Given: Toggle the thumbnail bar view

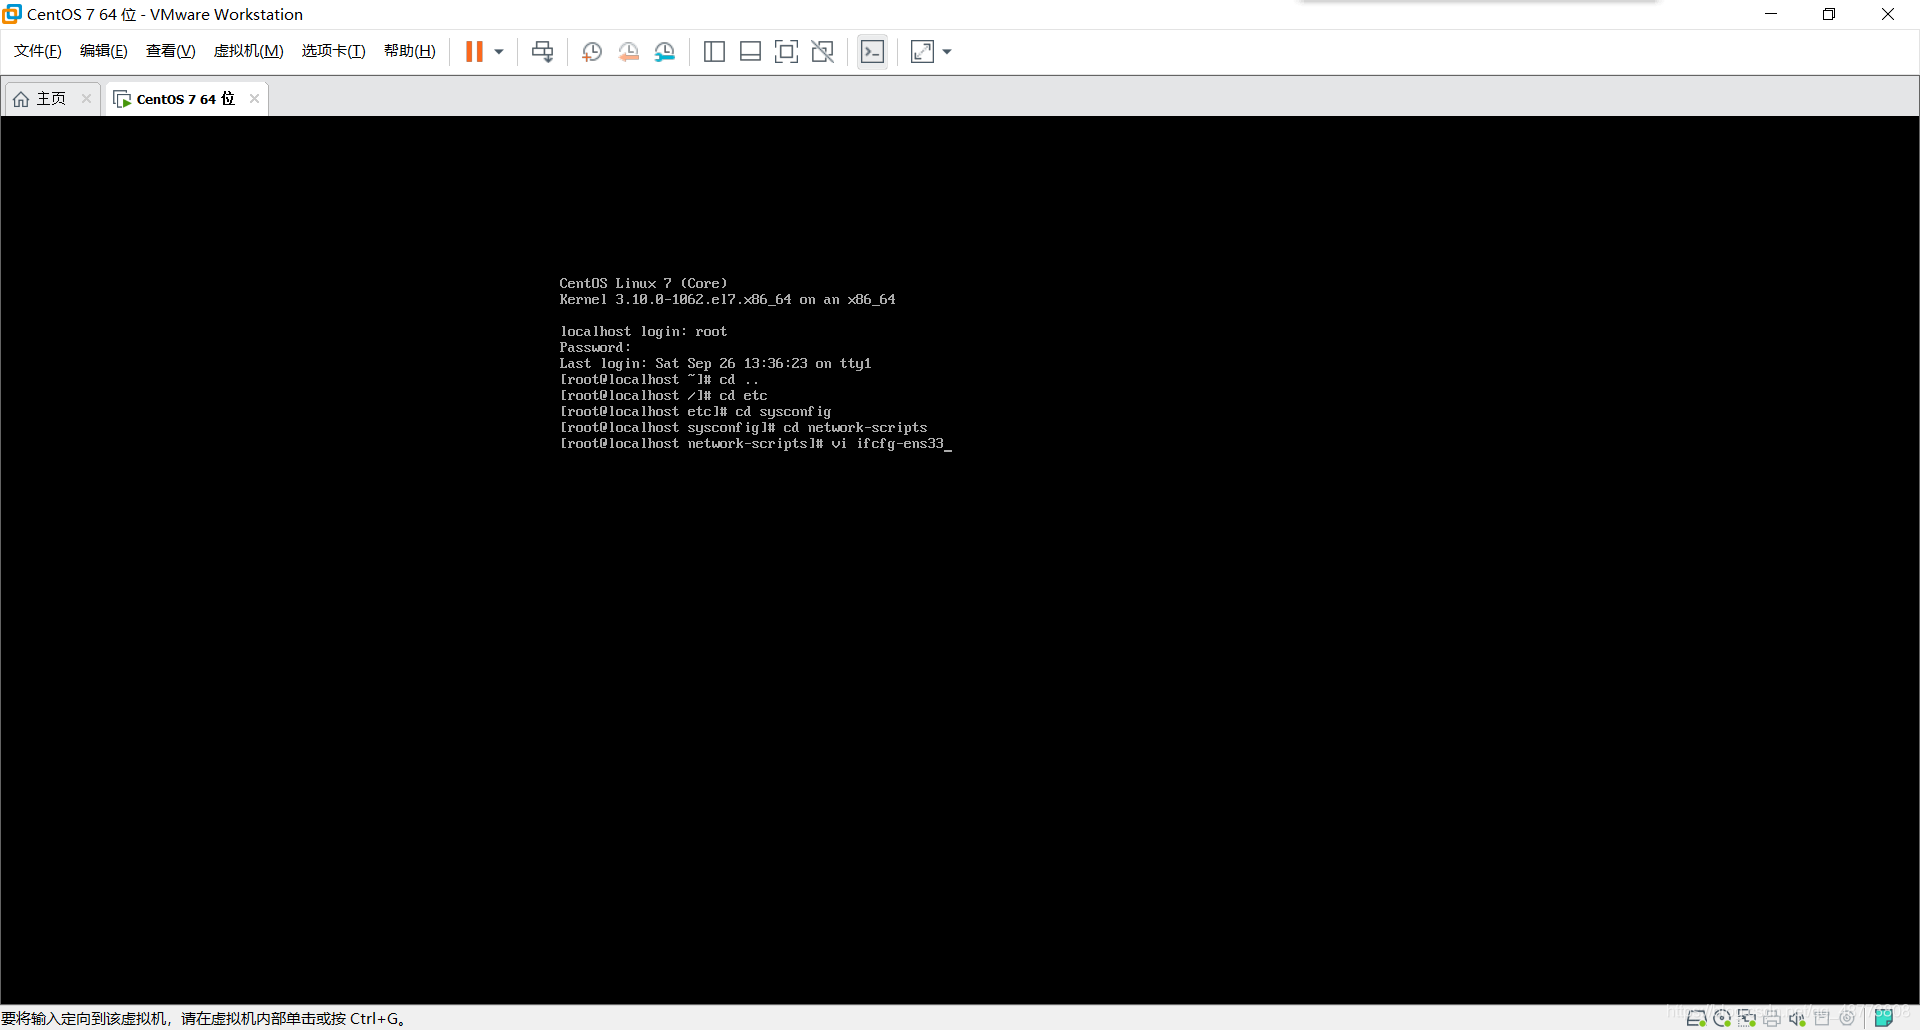Looking at the screenshot, I should (750, 52).
